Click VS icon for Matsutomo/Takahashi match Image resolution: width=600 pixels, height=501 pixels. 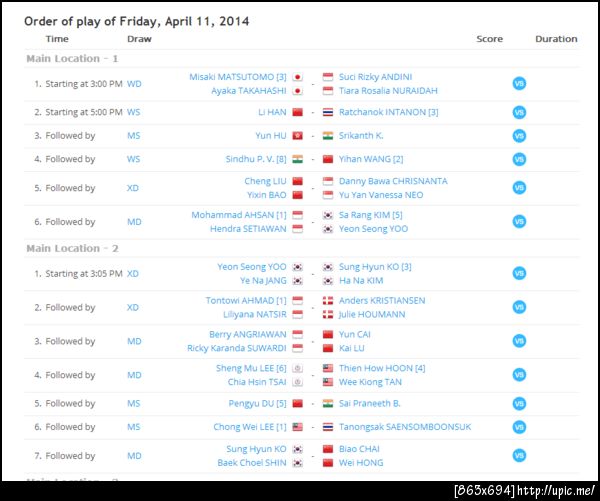click(518, 83)
